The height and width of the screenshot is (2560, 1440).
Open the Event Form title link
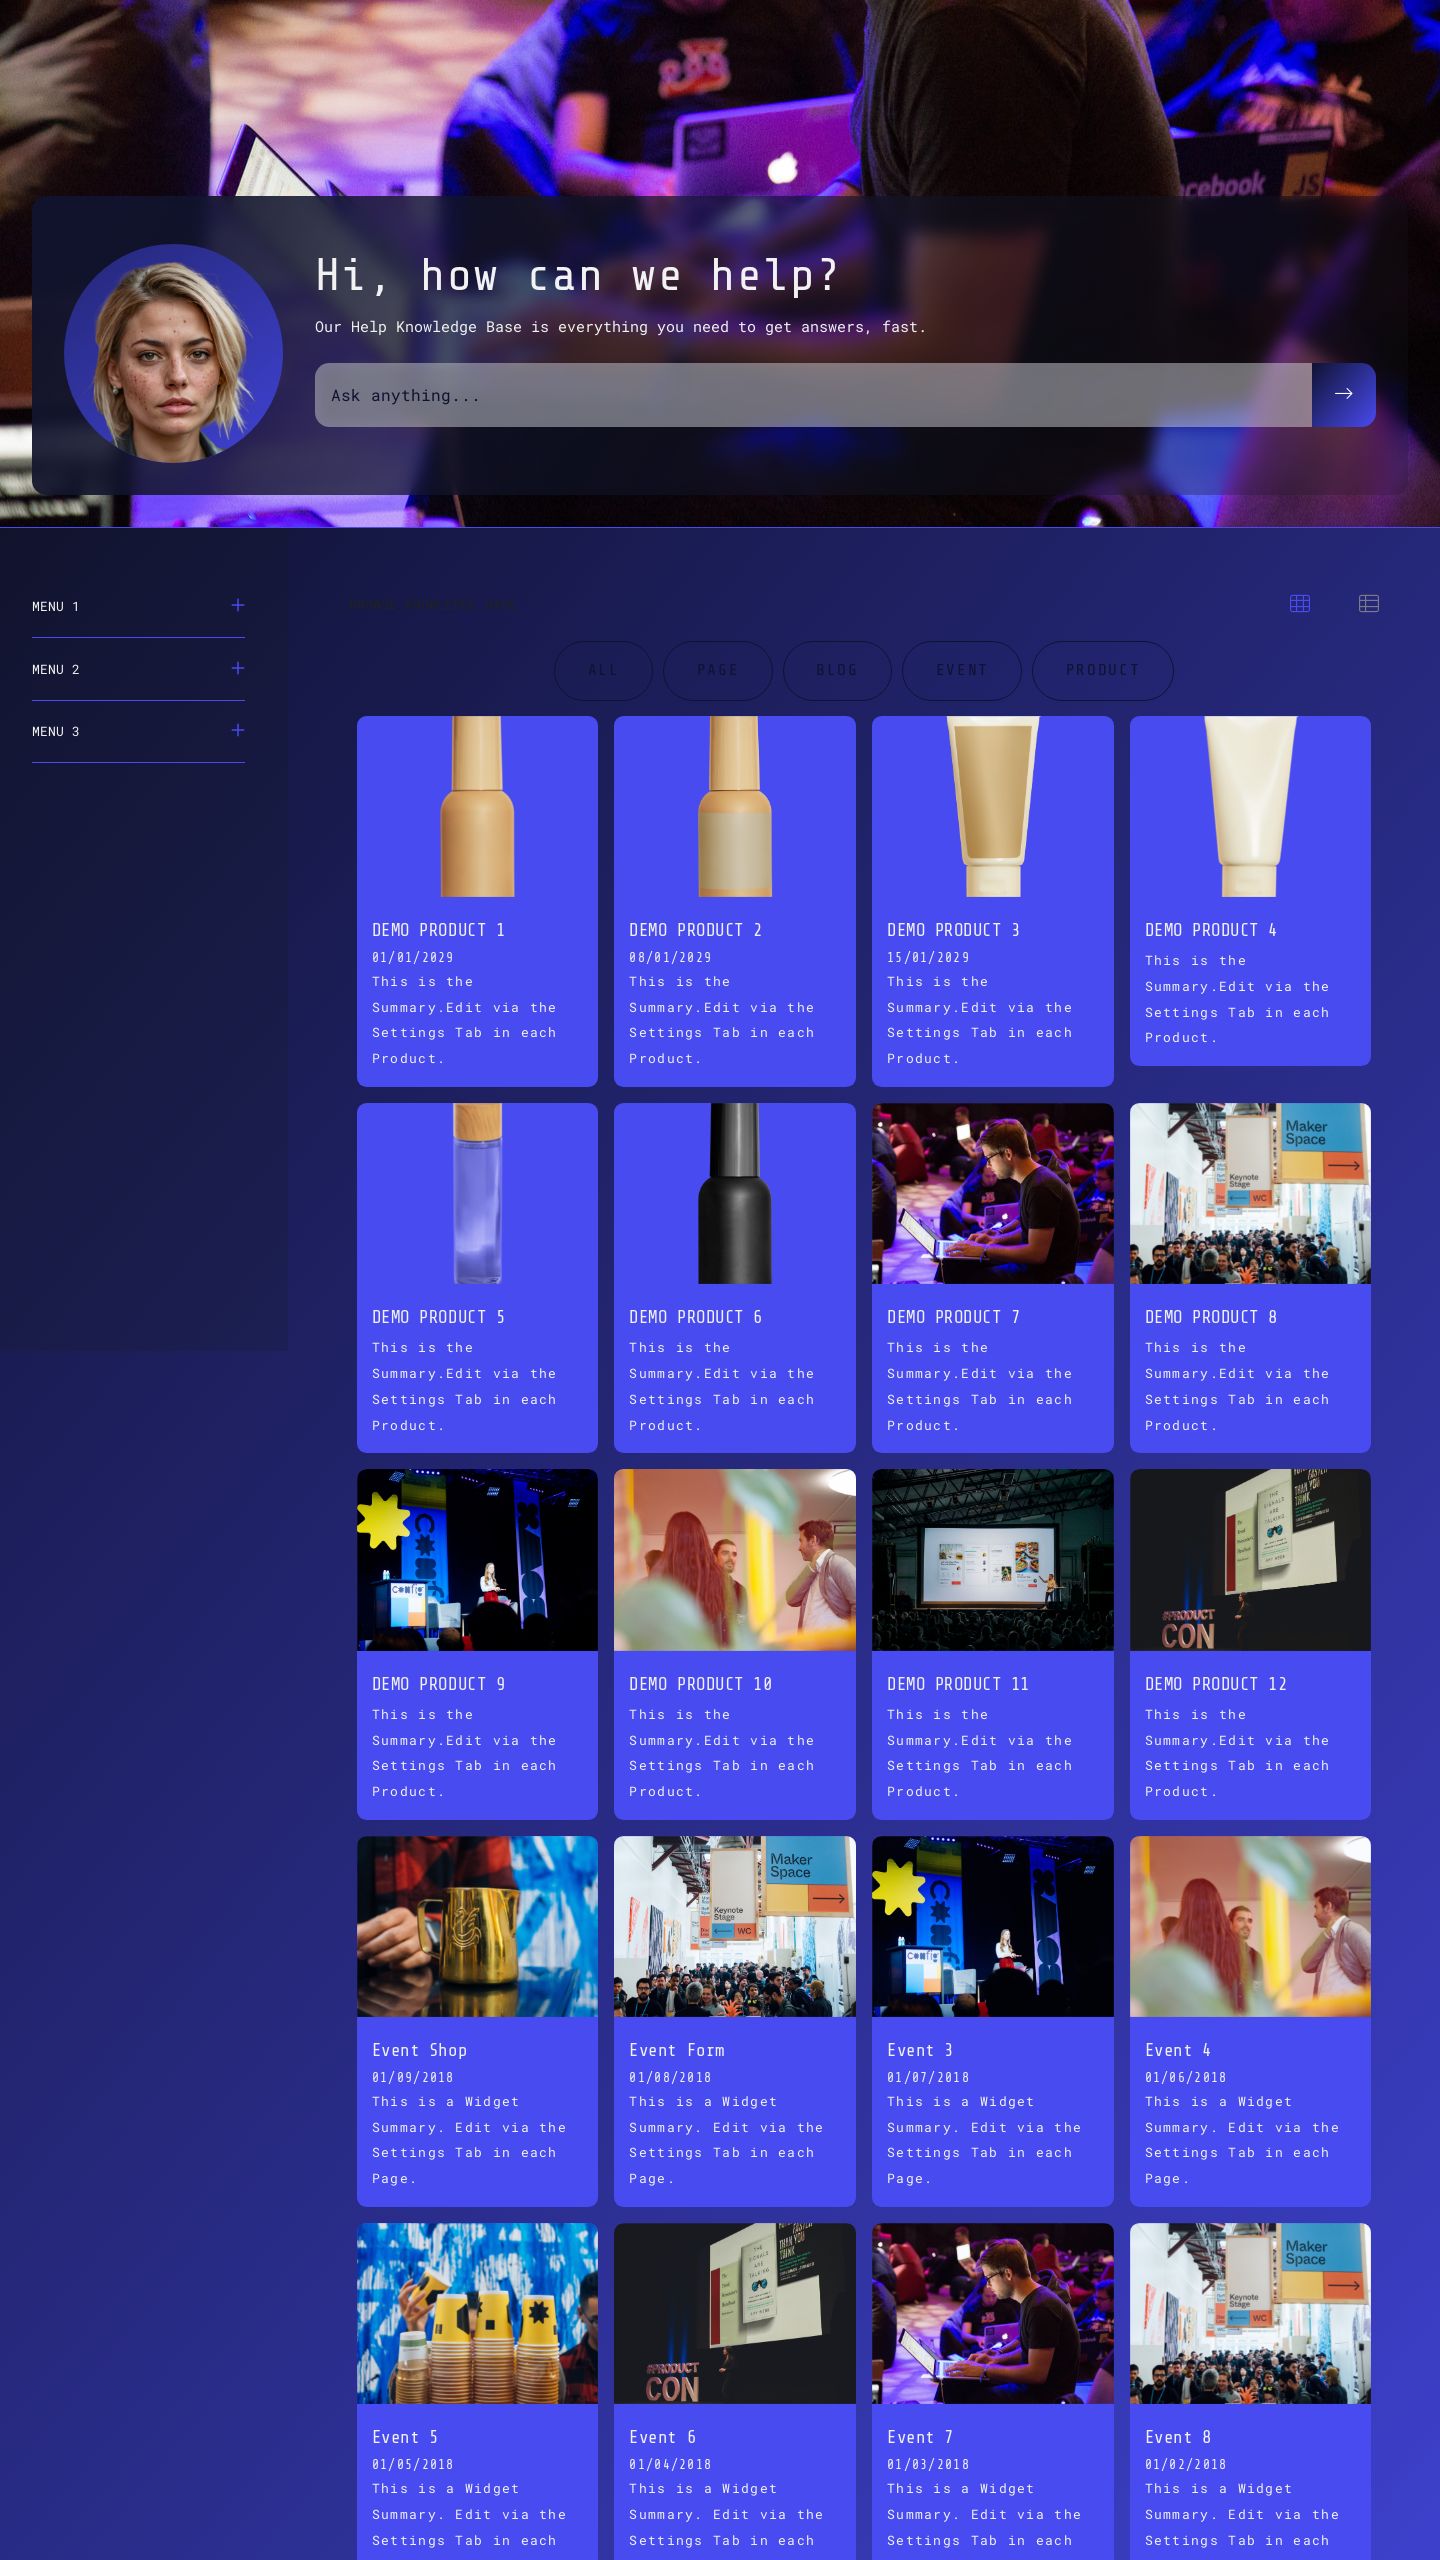pos(676,2050)
